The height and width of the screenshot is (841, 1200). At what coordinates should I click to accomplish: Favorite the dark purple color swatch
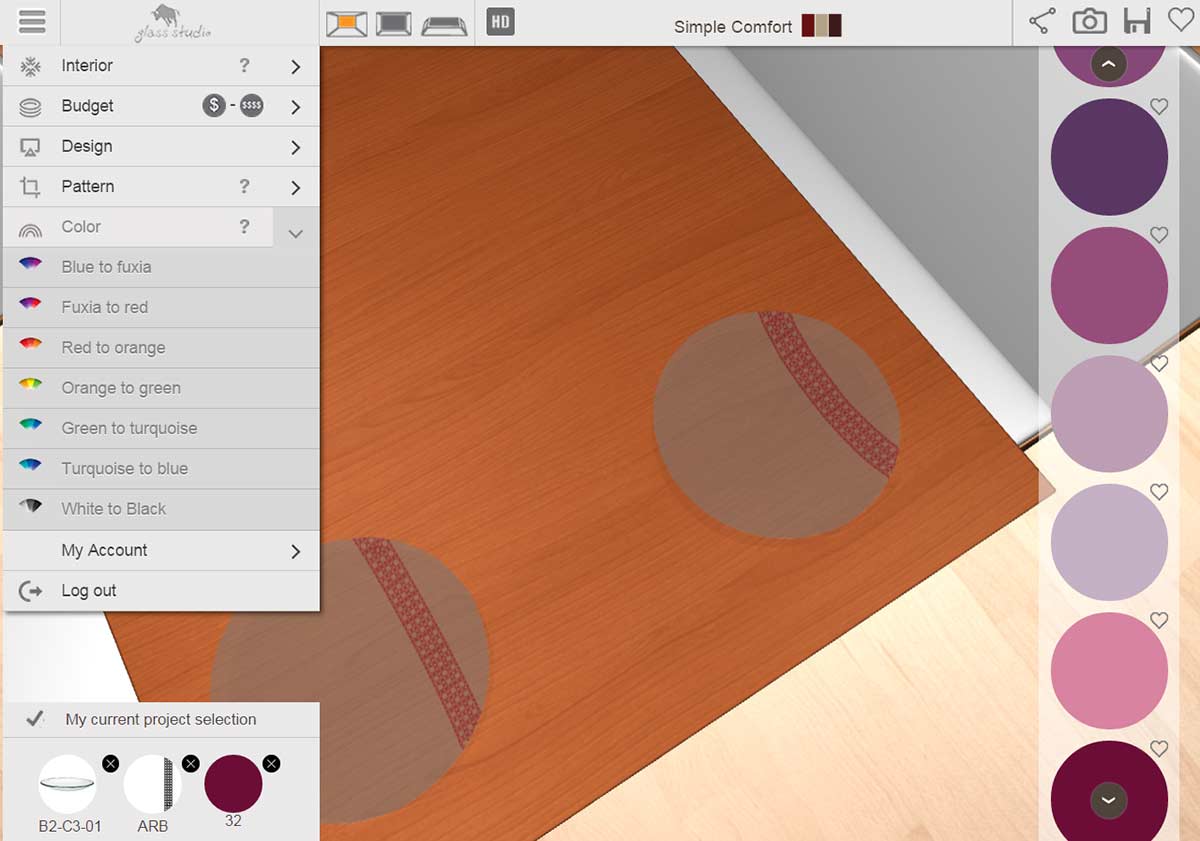click(1159, 106)
